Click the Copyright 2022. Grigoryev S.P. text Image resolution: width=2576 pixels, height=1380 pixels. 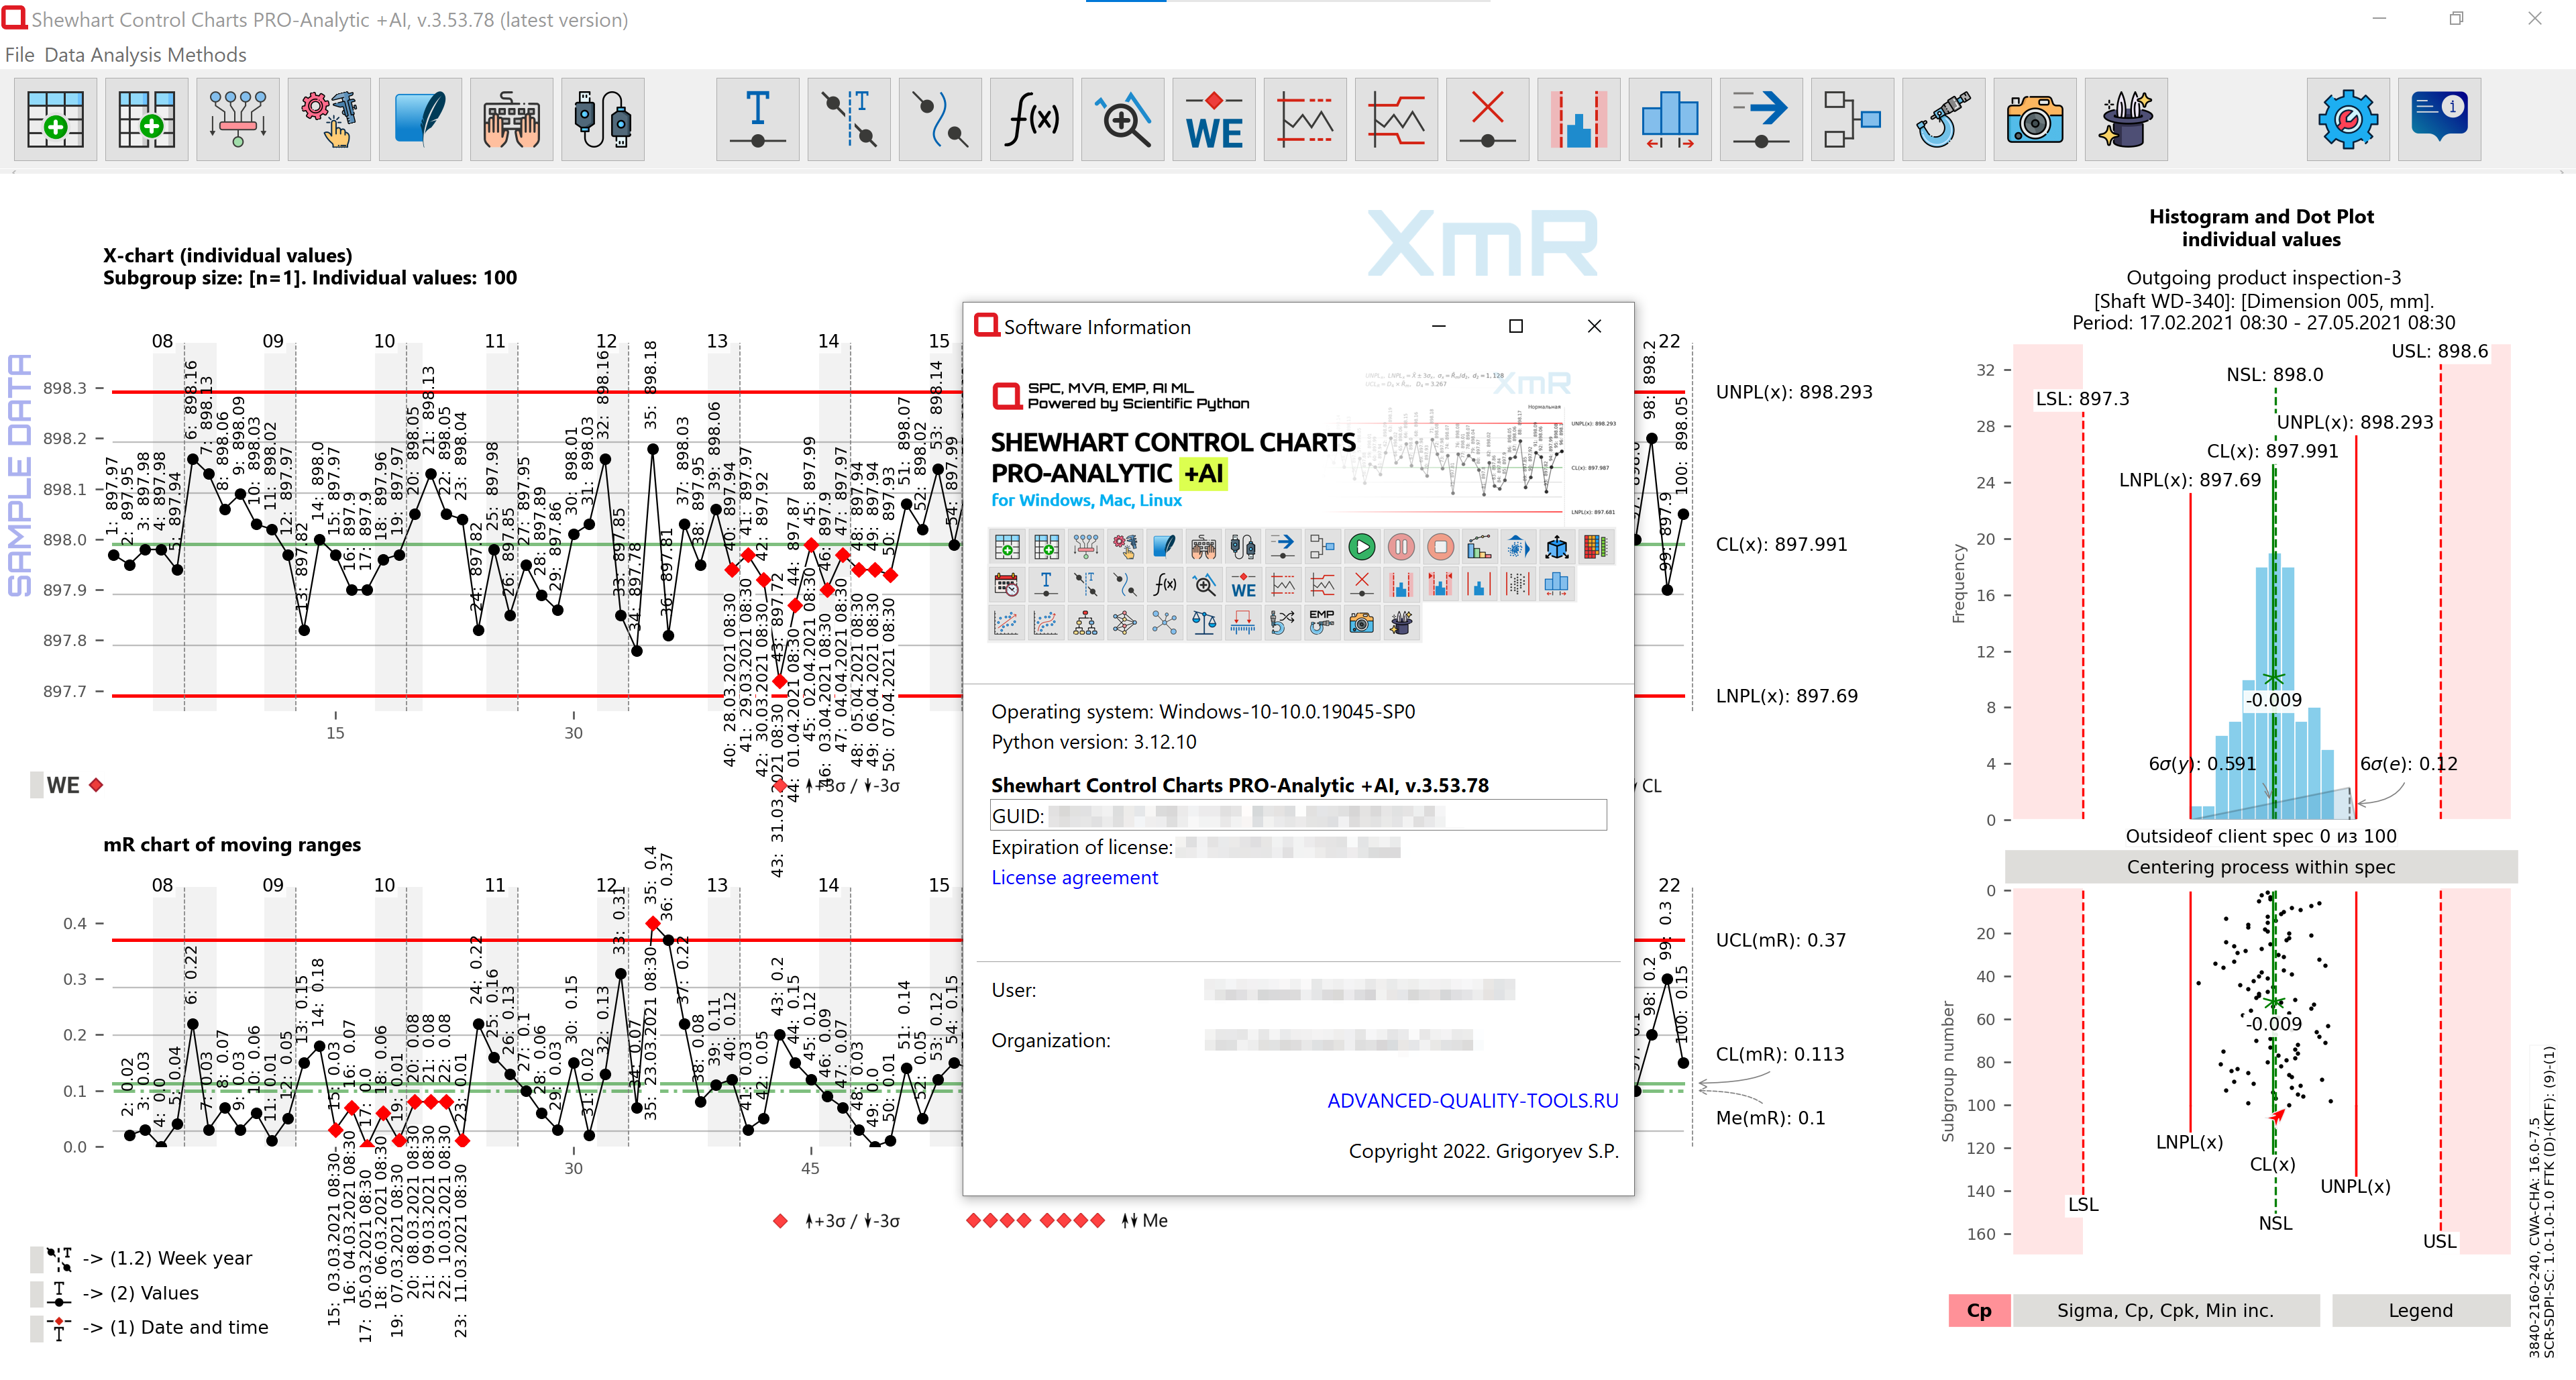[1483, 1151]
